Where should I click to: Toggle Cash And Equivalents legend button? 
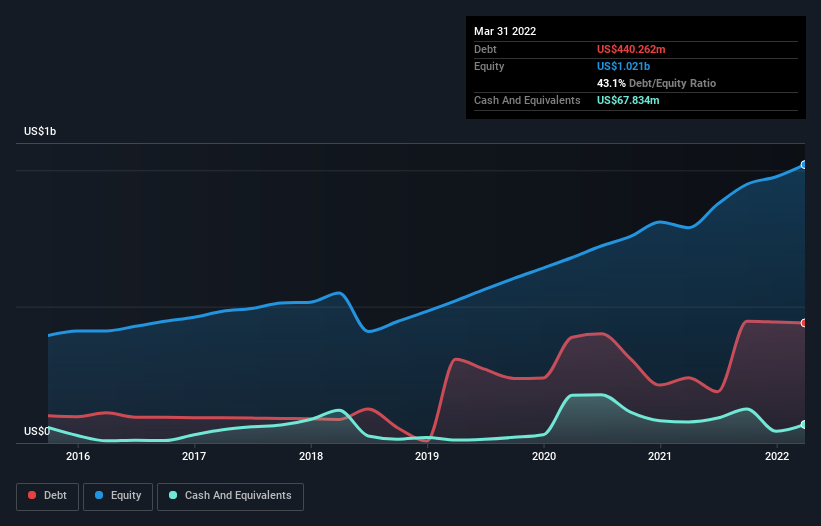pyautogui.click(x=230, y=496)
